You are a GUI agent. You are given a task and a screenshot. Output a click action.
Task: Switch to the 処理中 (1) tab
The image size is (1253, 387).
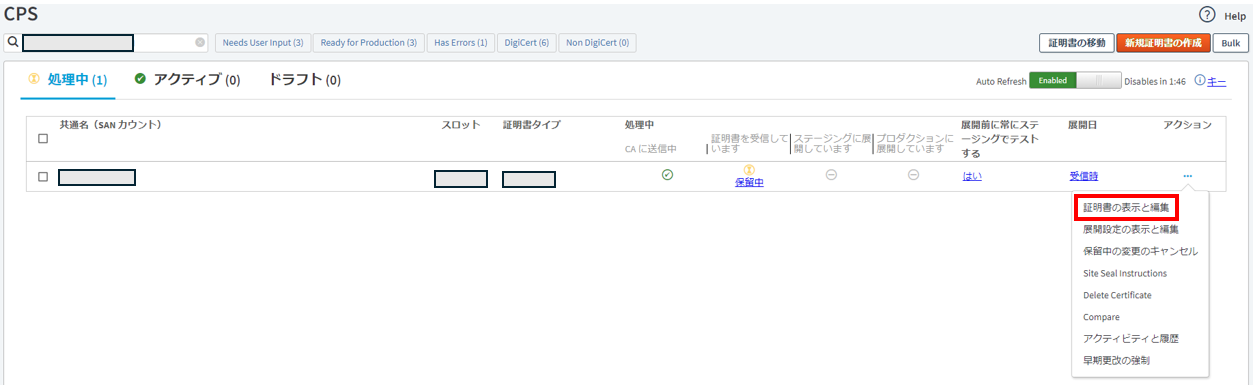pos(68,80)
